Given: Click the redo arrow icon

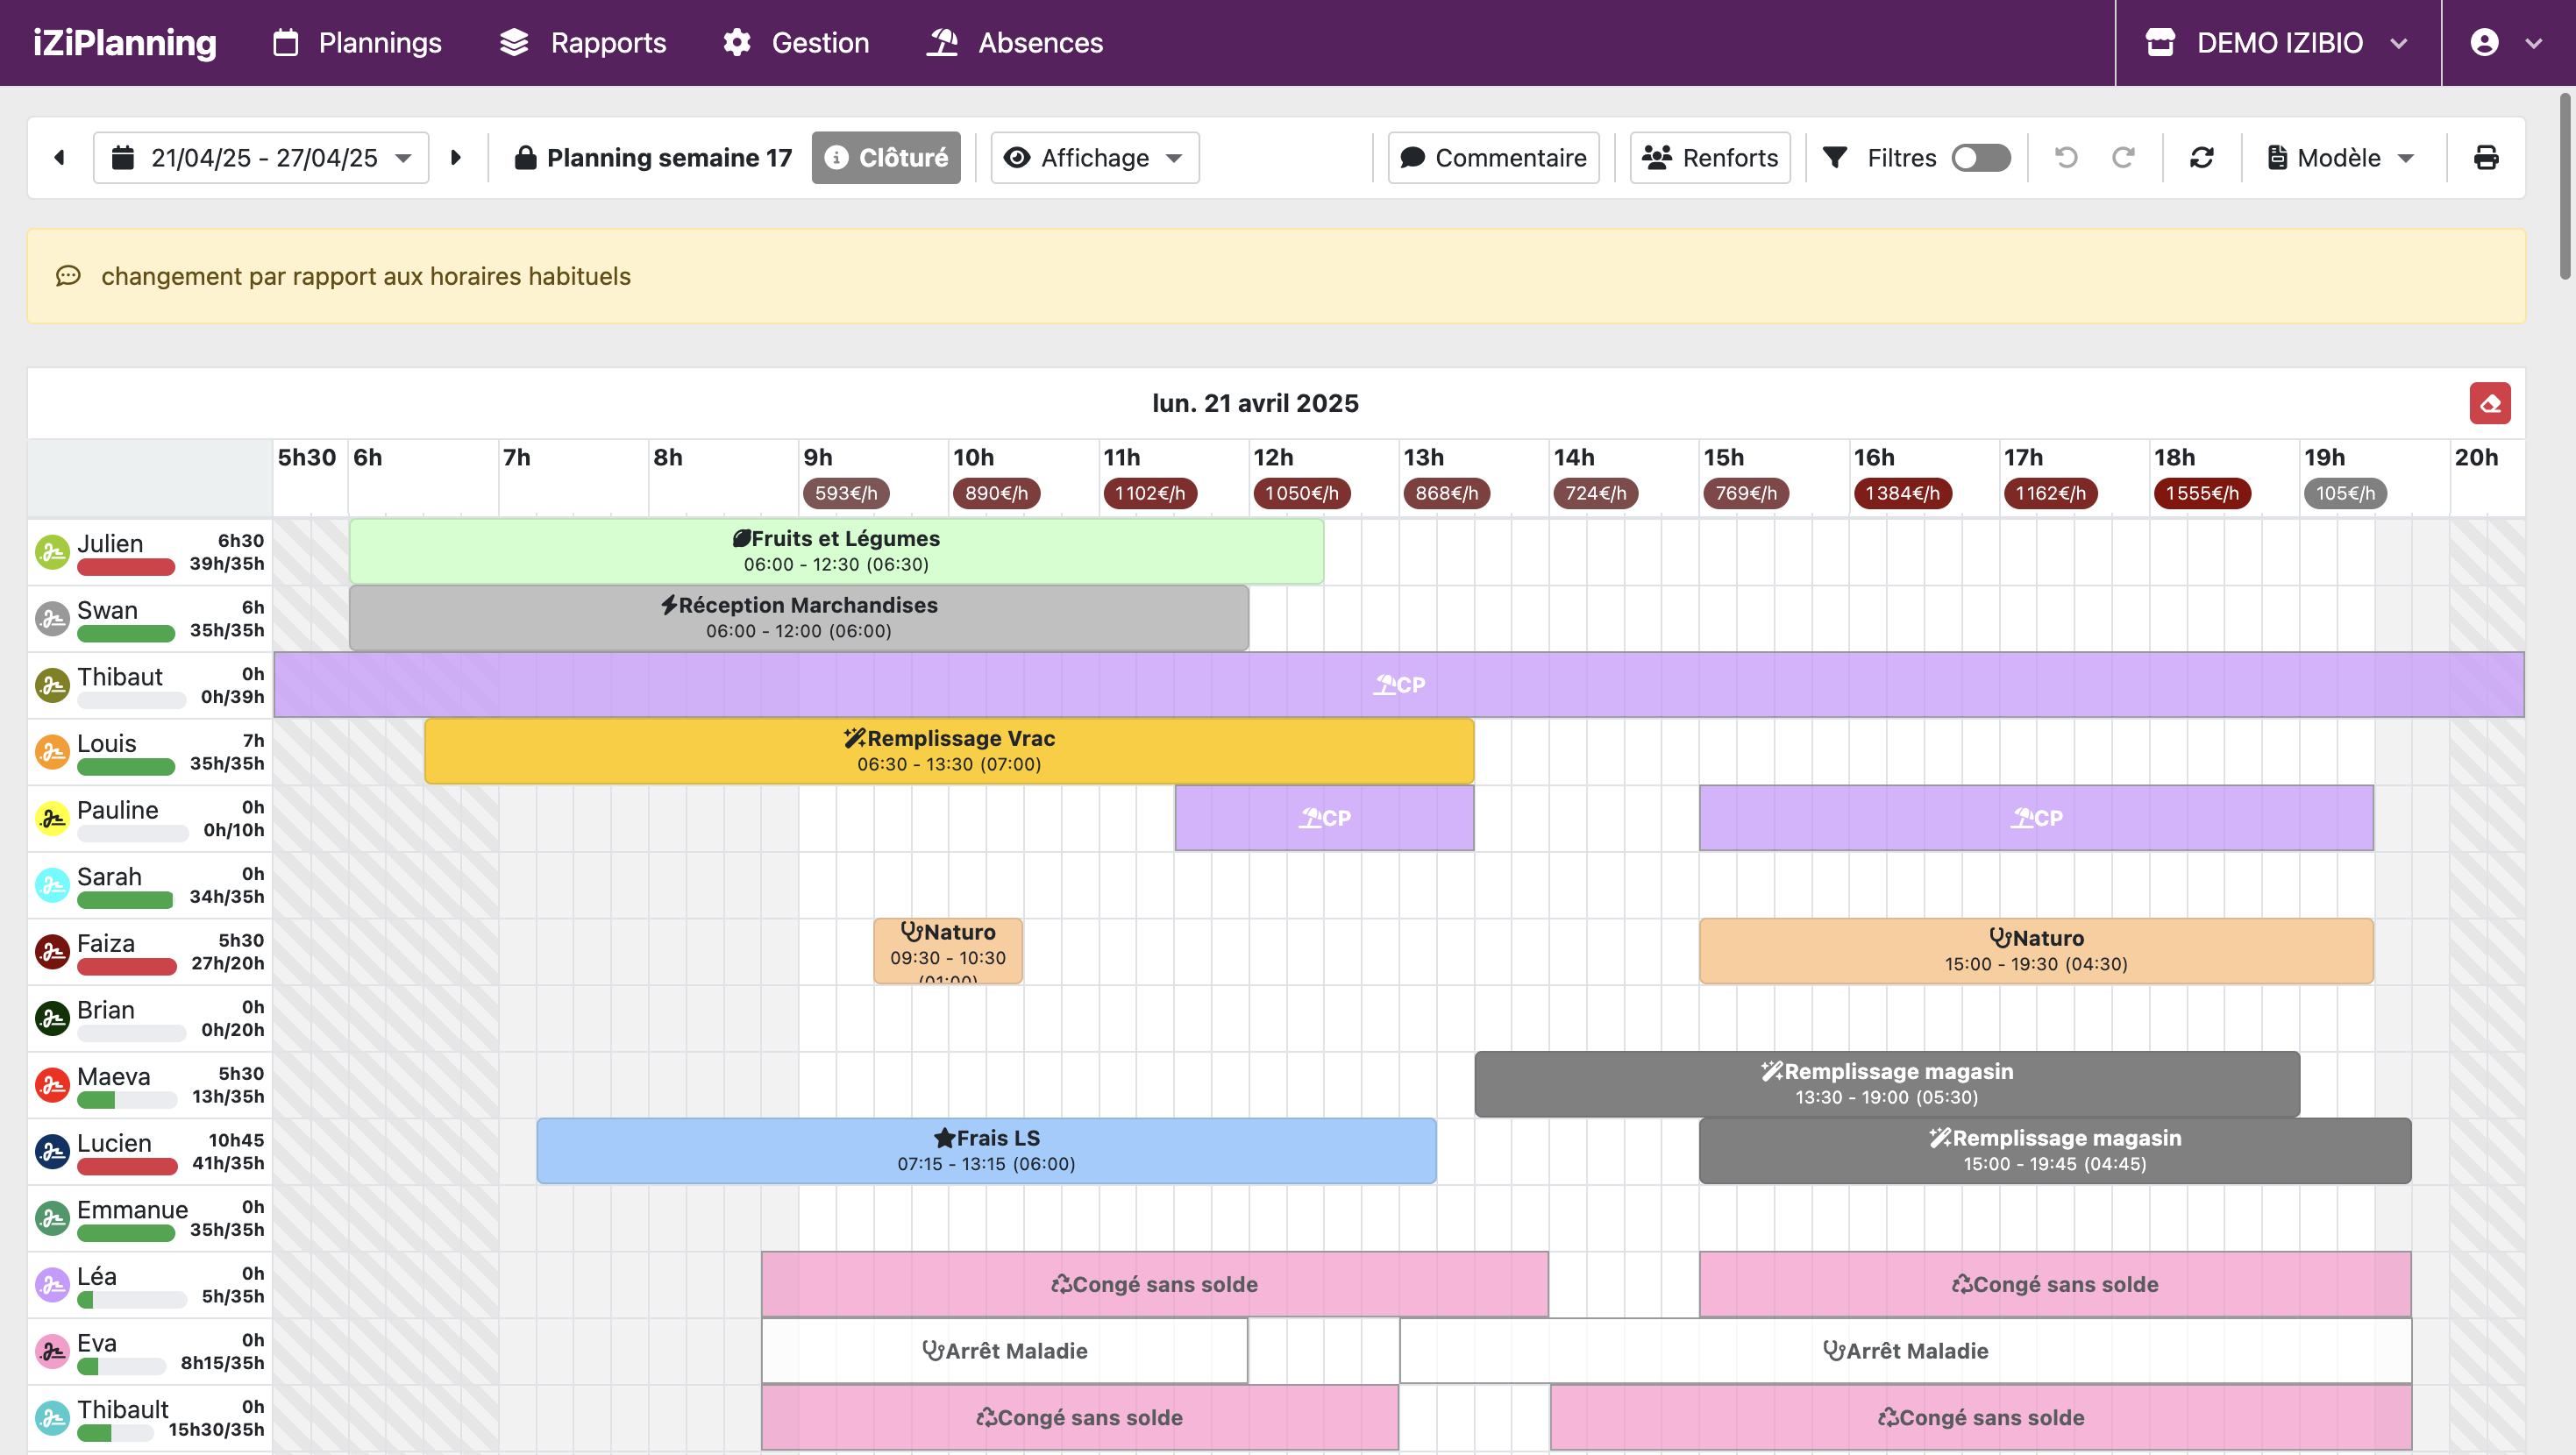Looking at the screenshot, I should 2123,158.
